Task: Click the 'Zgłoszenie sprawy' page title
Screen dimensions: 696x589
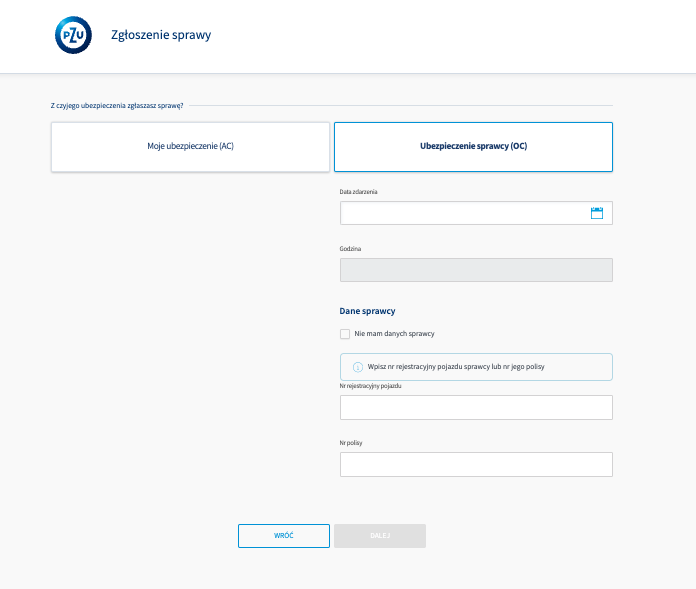Action: [x=160, y=36]
